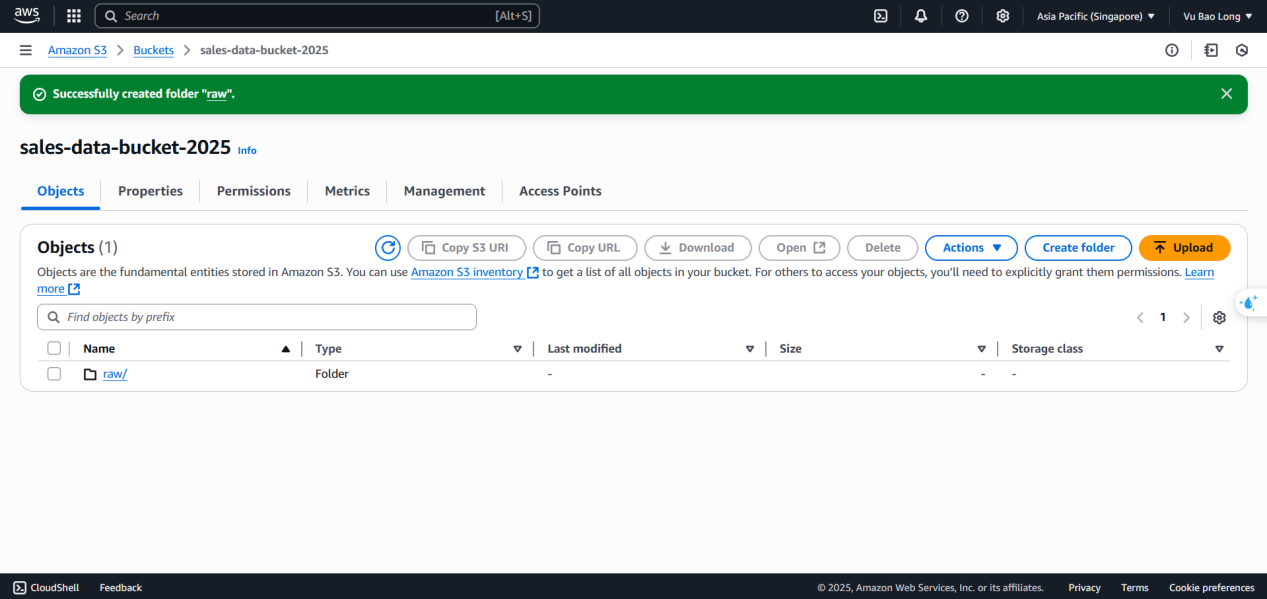Click the sales-data-bucket-2025 breadcrumb text
The height and width of the screenshot is (599, 1267).
264,50
